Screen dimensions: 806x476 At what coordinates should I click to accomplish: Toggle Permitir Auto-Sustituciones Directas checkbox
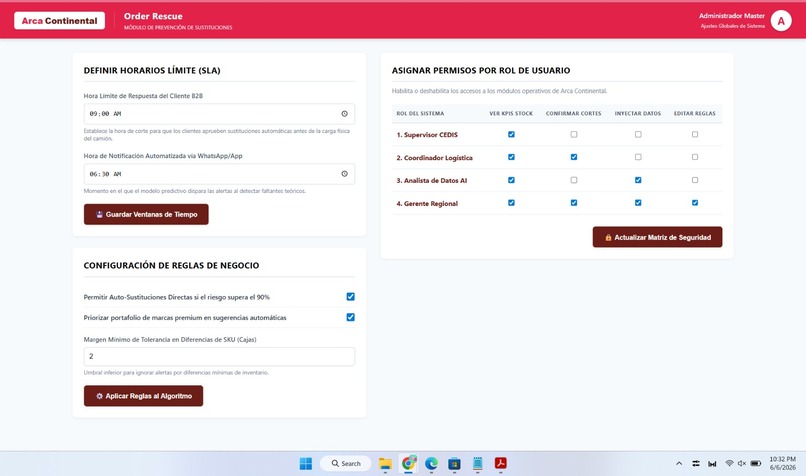(351, 297)
